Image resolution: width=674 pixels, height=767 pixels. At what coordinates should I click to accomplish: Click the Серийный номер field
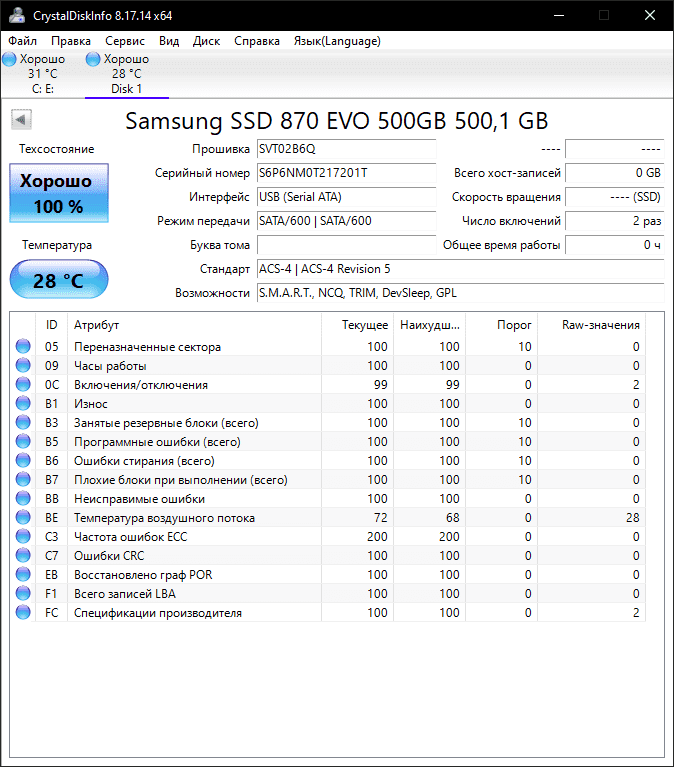click(x=346, y=173)
